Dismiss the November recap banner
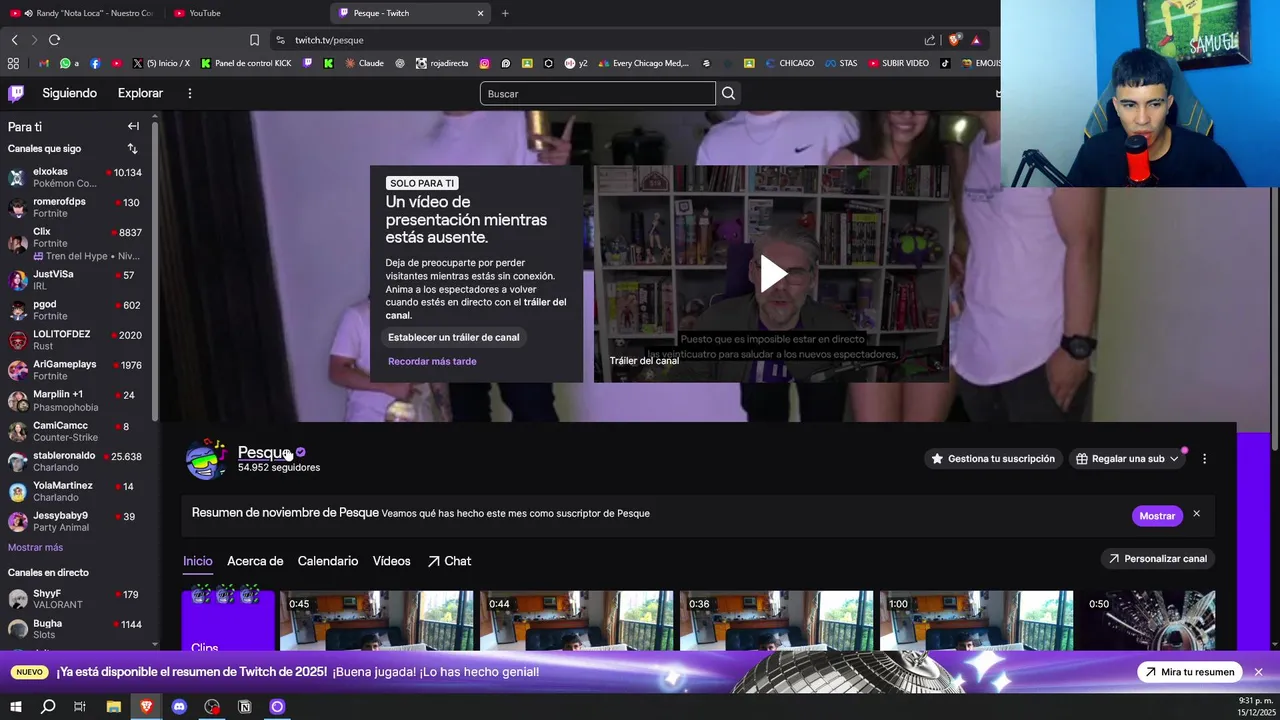Screen dimensions: 1280x720 1196,514
